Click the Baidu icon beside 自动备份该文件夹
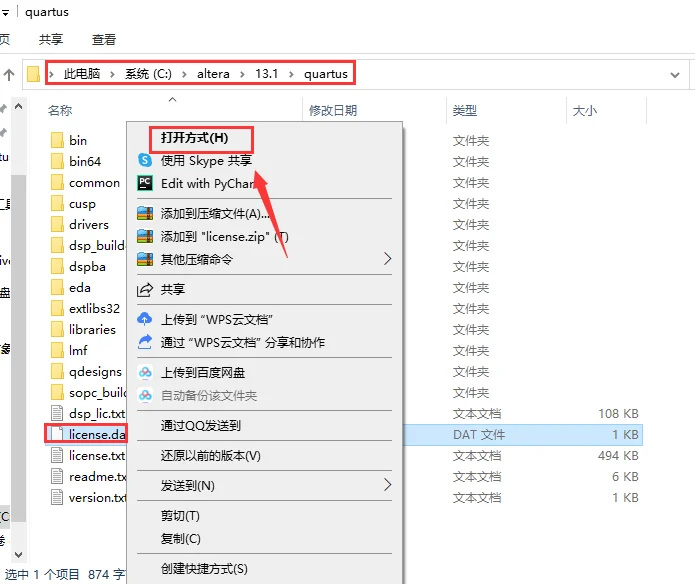Viewport: 695px width, 584px height. pyautogui.click(x=145, y=395)
